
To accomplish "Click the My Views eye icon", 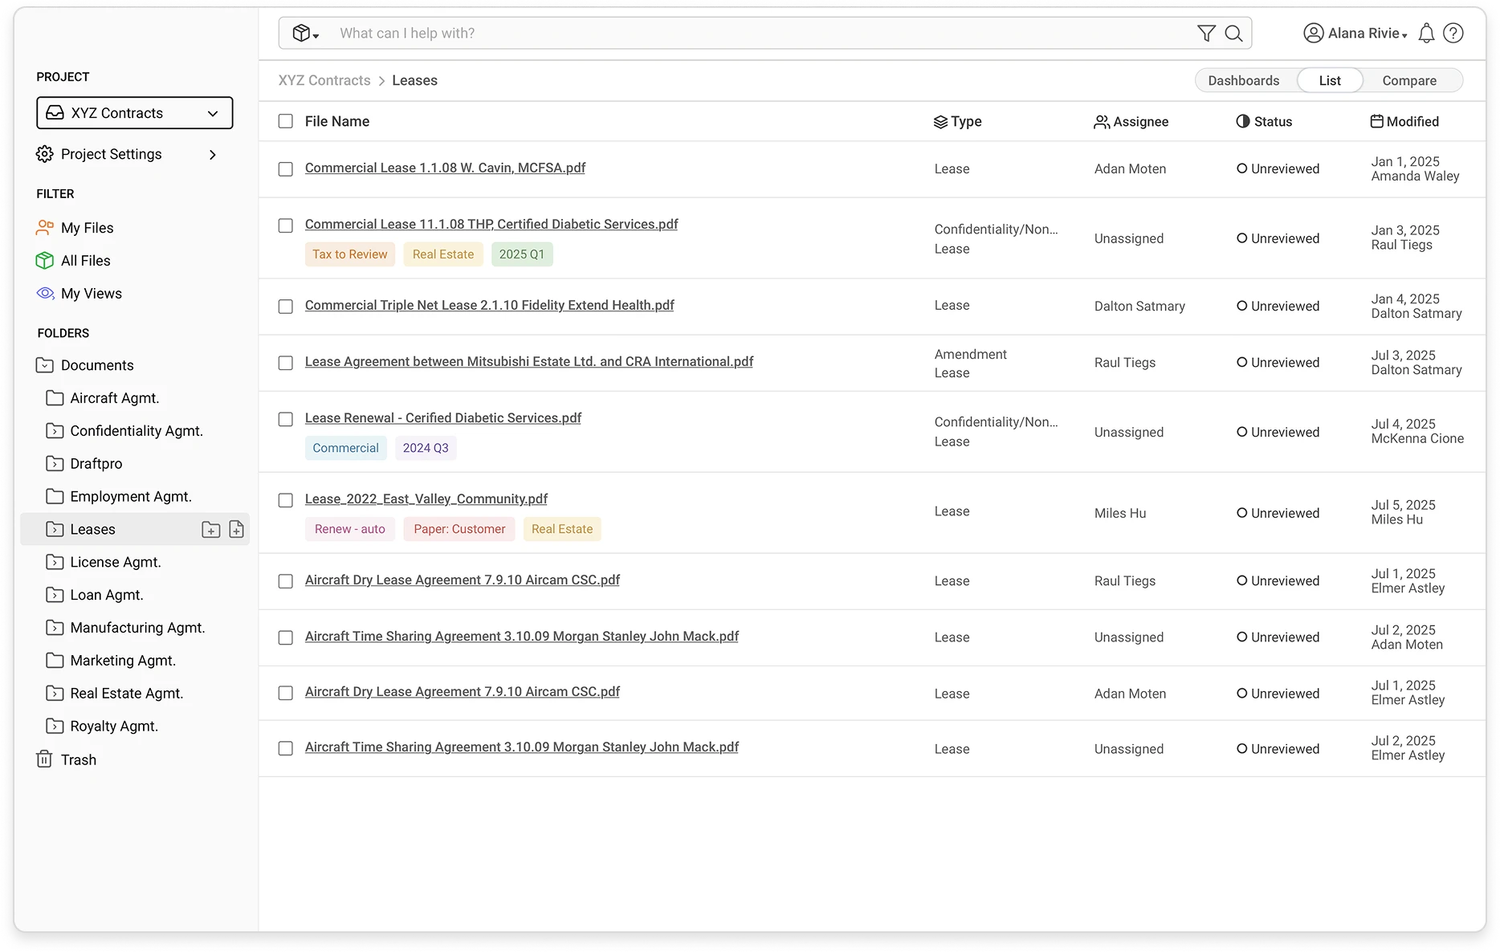I will point(44,293).
